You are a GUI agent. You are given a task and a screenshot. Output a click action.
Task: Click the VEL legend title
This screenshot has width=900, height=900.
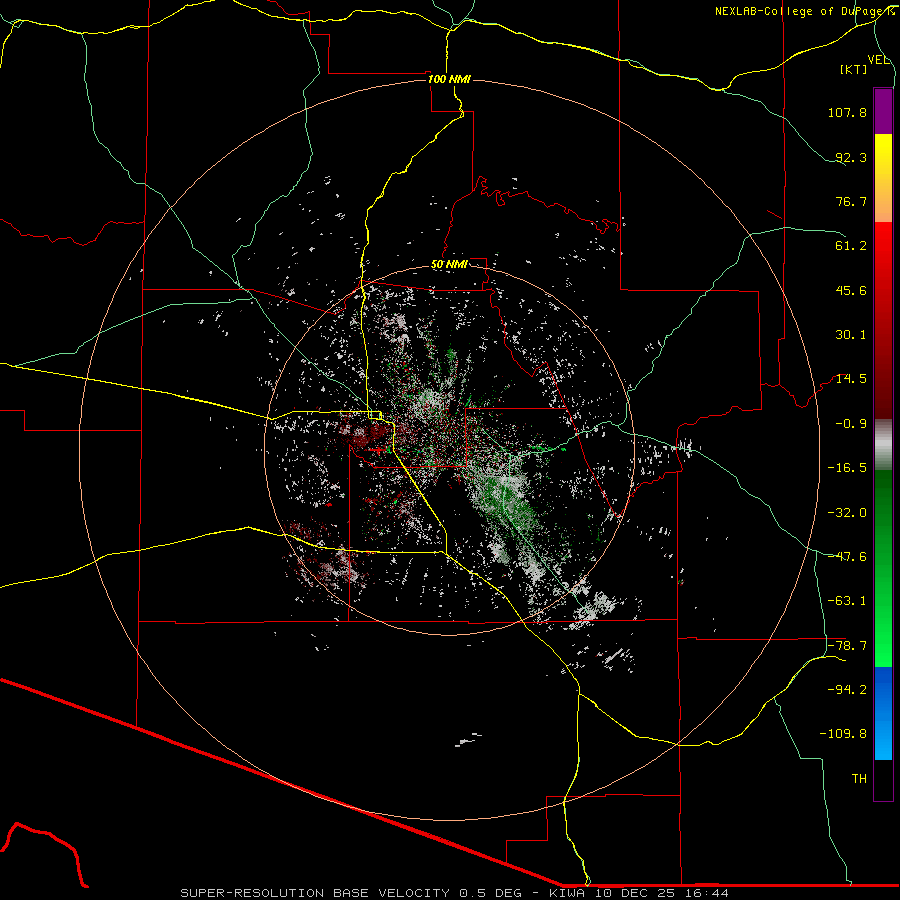[x=878, y=60]
